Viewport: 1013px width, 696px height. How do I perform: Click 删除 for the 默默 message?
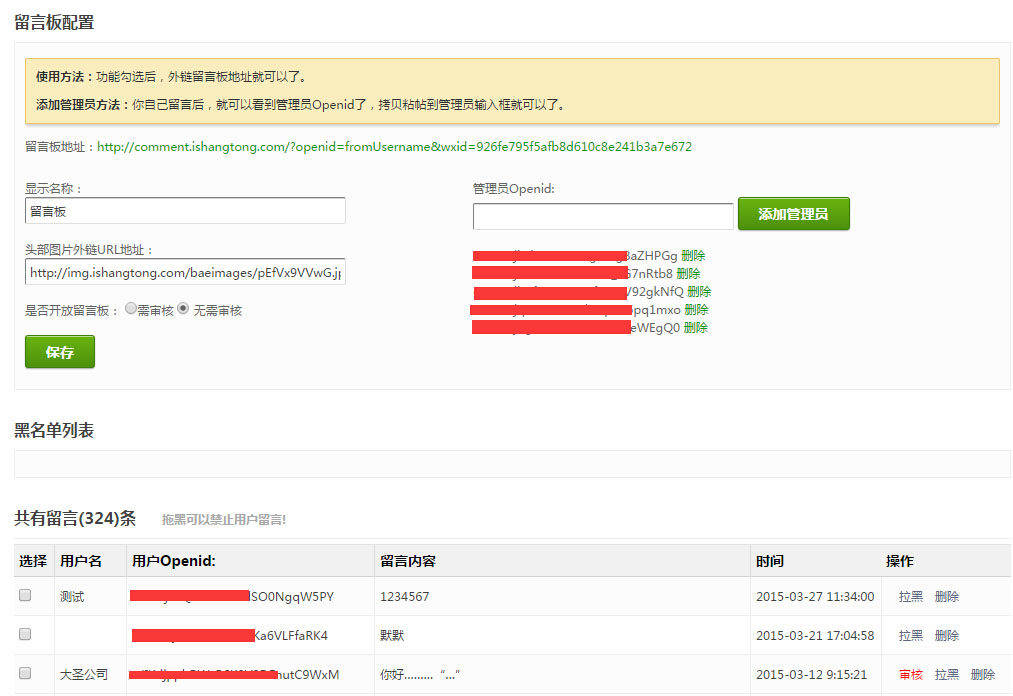[947, 636]
